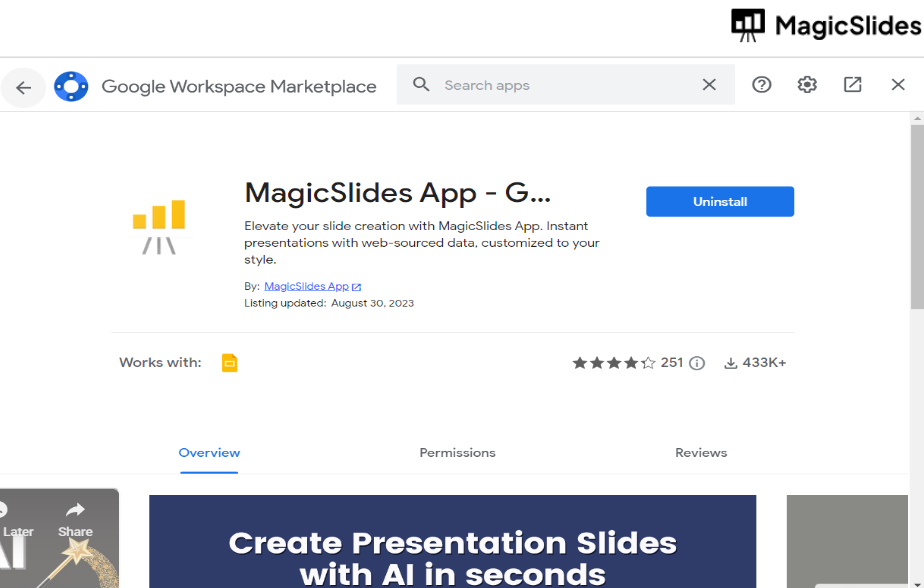Close the marketplace dialog

point(897,85)
